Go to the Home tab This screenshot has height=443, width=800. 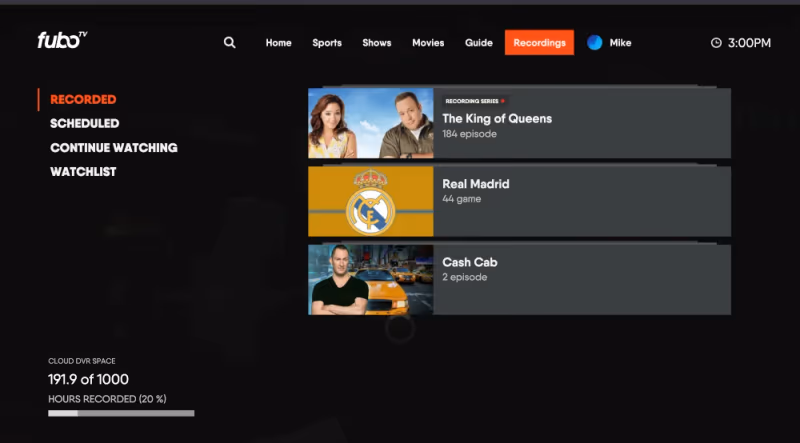click(x=279, y=43)
